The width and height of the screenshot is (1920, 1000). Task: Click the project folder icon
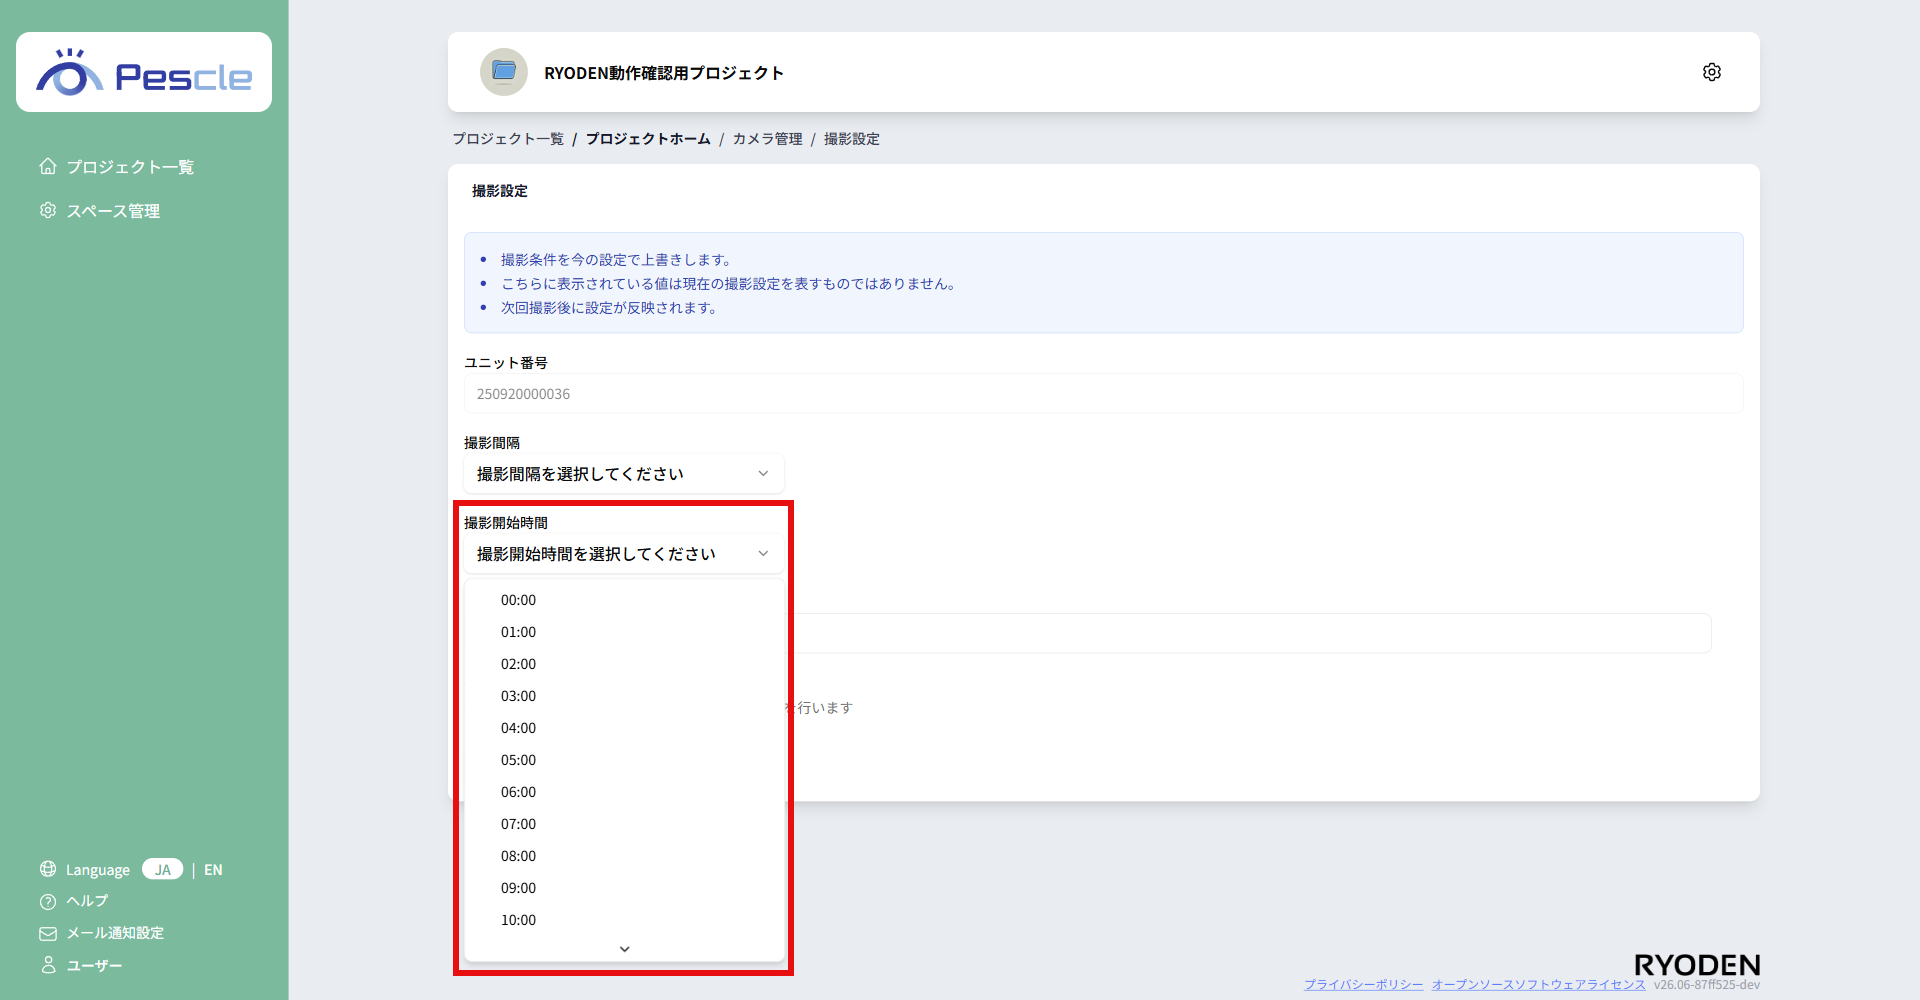coord(504,72)
